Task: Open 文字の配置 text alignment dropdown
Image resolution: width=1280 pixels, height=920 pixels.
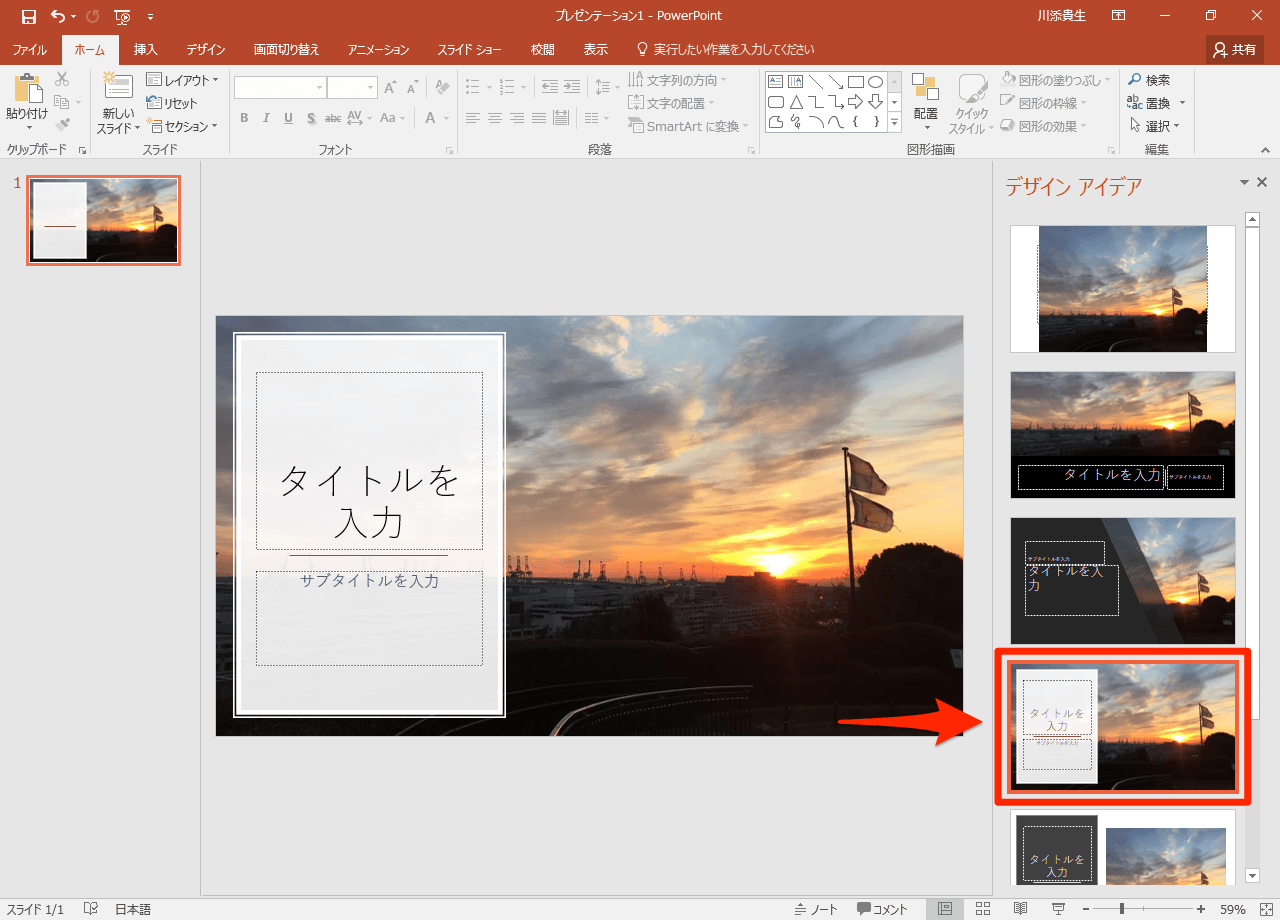Action: [672, 103]
